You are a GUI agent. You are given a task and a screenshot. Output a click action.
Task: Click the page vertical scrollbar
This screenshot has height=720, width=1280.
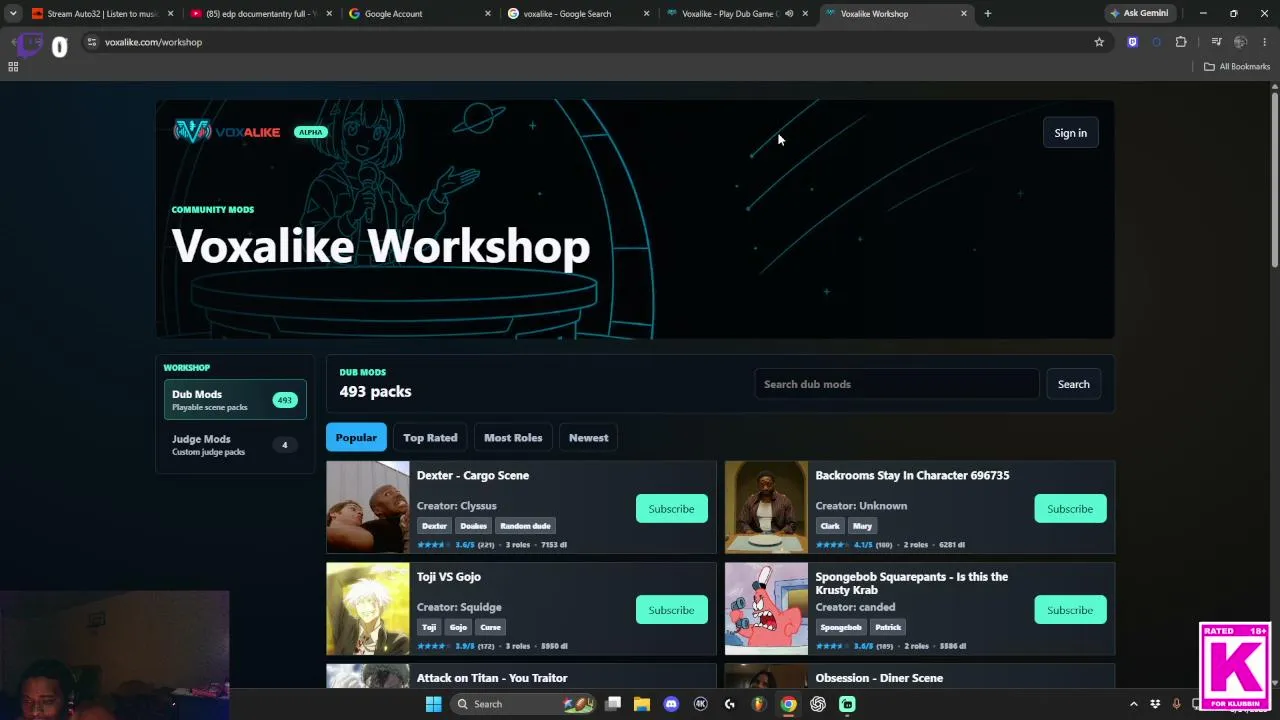(1275, 180)
